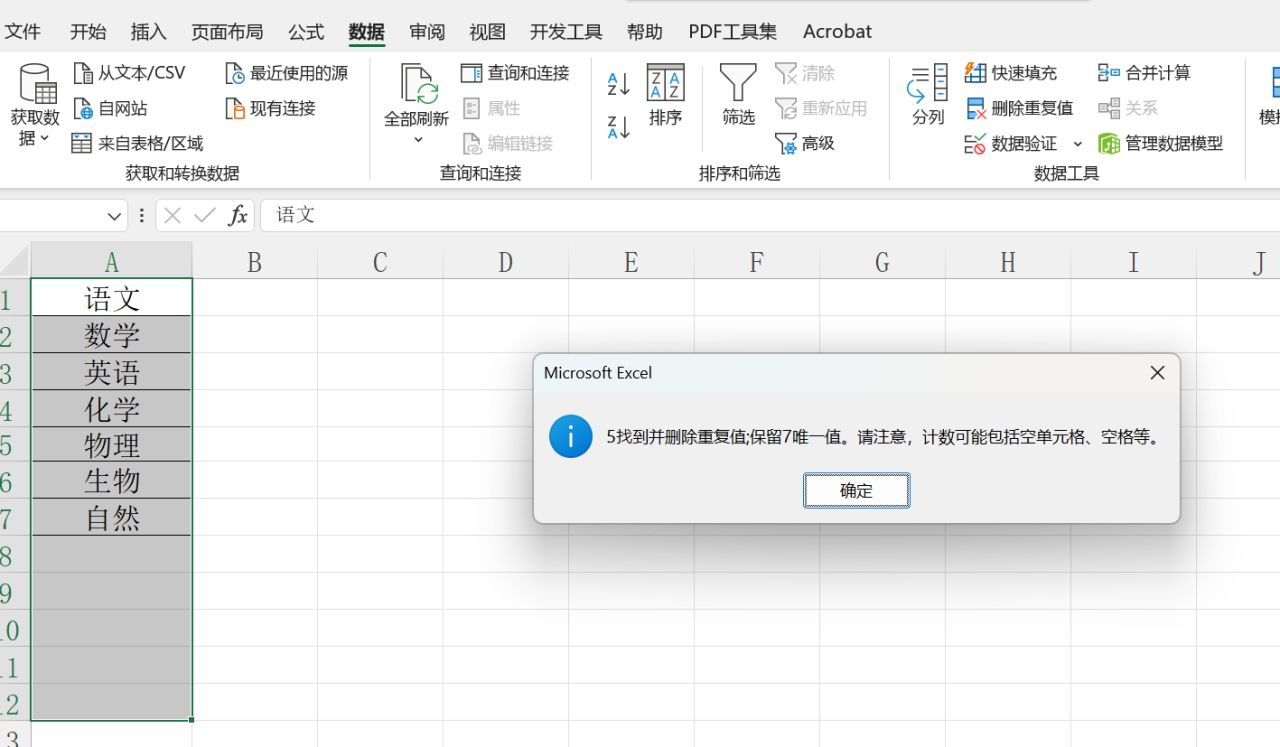The image size is (1280, 747).
Task: Expand the 数据验证 dropdown arrow
Action: pos(1078,144)
